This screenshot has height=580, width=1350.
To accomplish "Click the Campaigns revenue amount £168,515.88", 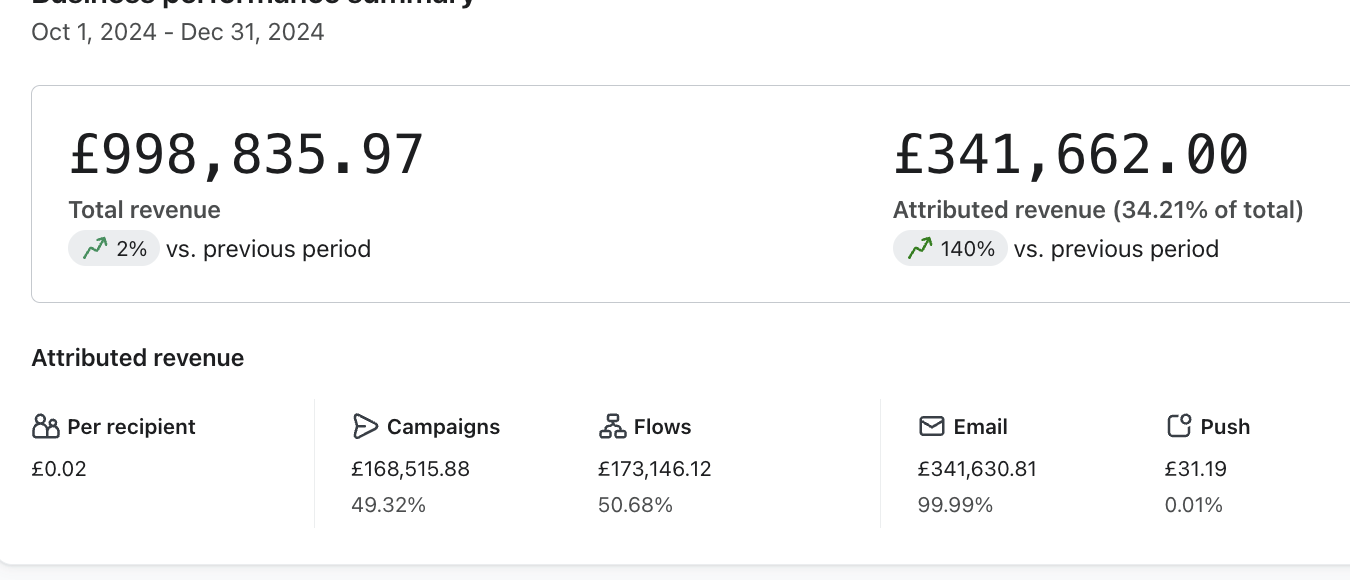I will [x=410, y=469].
